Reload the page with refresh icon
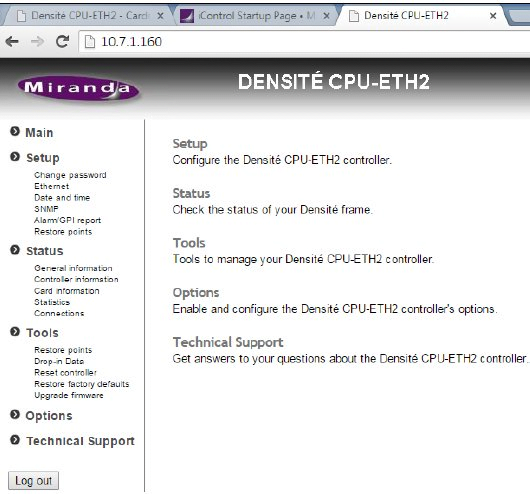 coord(63,41)
